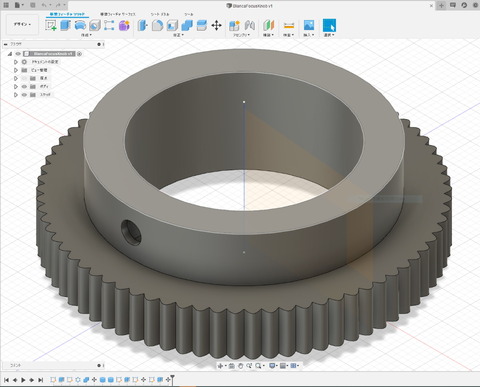Show the hidden 原点 origin folder
Screen dimensions: 480x387
[24, 78]
